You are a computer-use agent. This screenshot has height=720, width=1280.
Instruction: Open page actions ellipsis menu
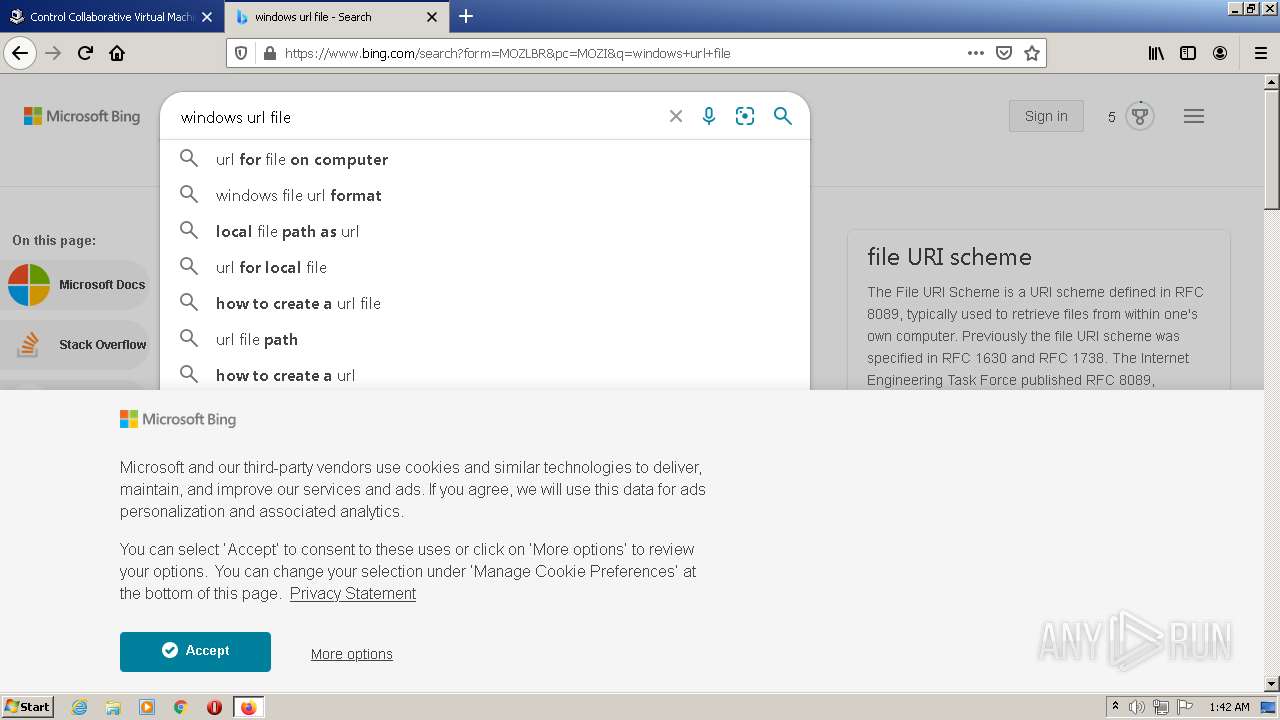pyautogui.click(x=976, y=53)
